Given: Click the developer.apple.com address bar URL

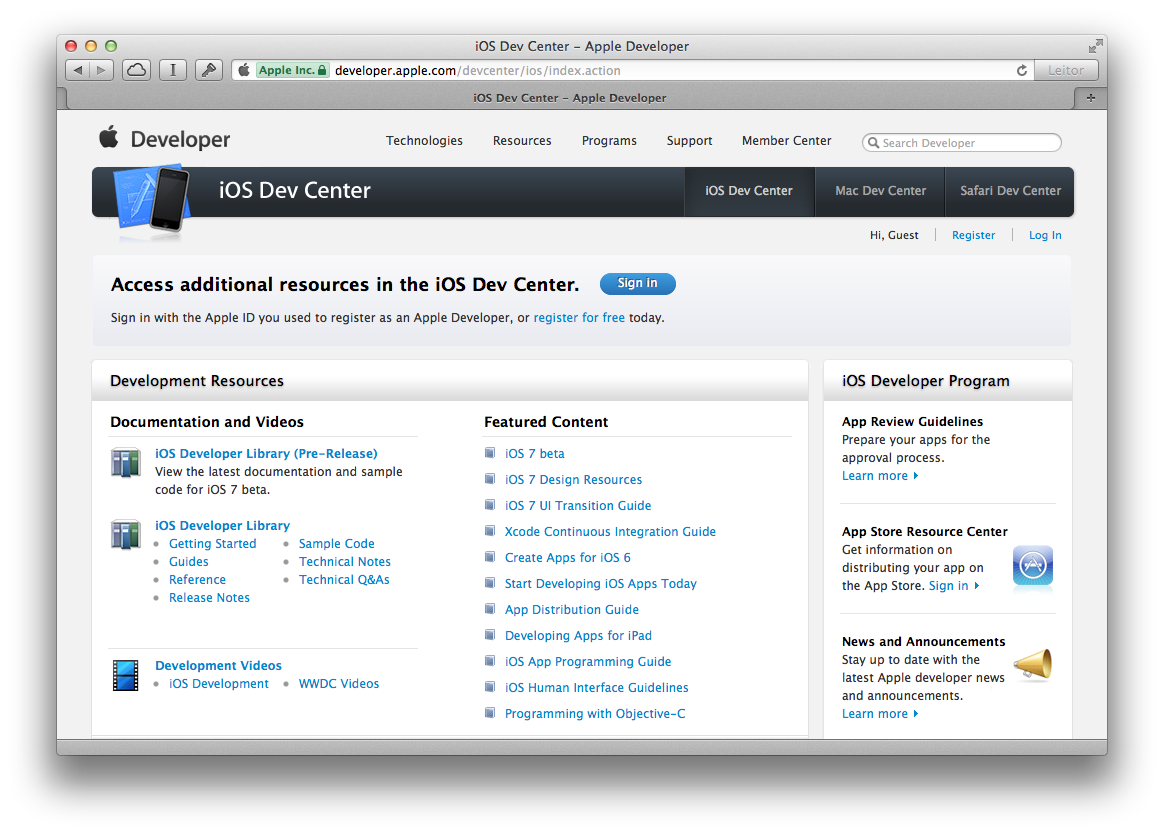Looking at the screenshot, I should tap(477, 71).
